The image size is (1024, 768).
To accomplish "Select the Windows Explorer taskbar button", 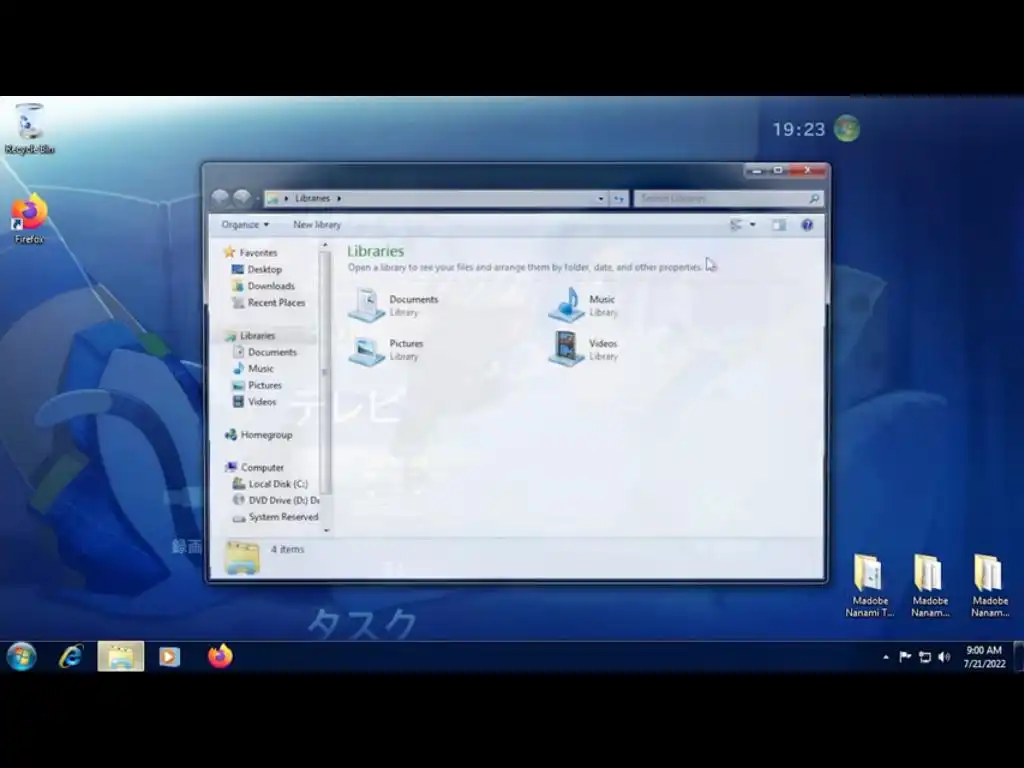I will [x=121, y=656].
